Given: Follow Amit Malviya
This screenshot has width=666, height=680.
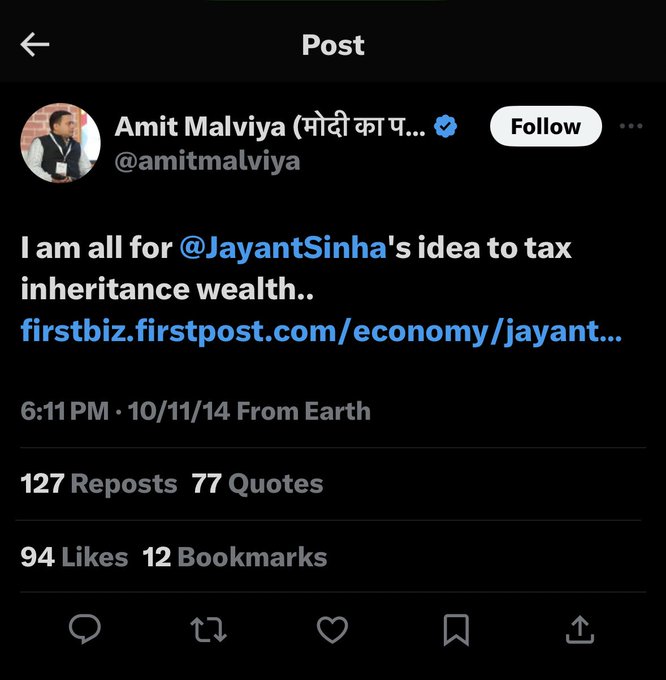Looking at the screenshot, I should [x=545, y=127].
